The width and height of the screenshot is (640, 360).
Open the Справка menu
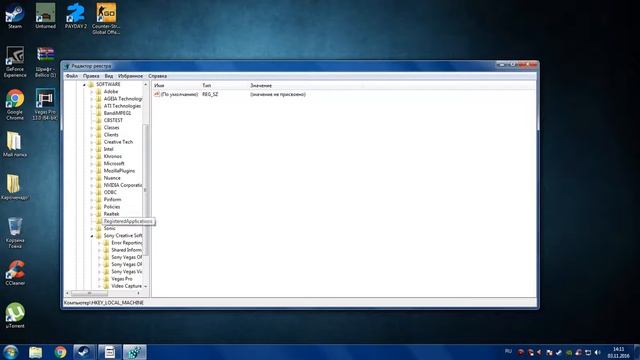click(x=158, y=76)
